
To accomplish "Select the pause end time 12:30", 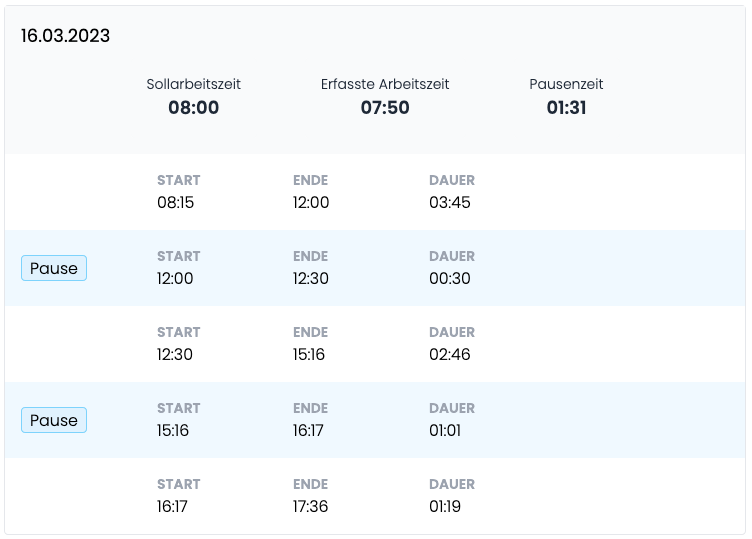I will (311, 278).
